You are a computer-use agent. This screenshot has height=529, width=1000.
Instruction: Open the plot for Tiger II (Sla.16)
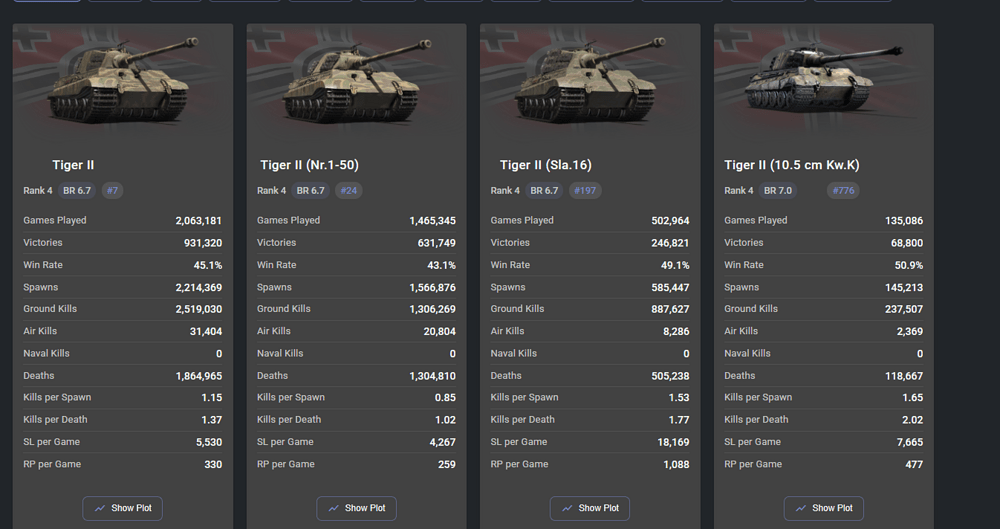[x=589, y=508]
